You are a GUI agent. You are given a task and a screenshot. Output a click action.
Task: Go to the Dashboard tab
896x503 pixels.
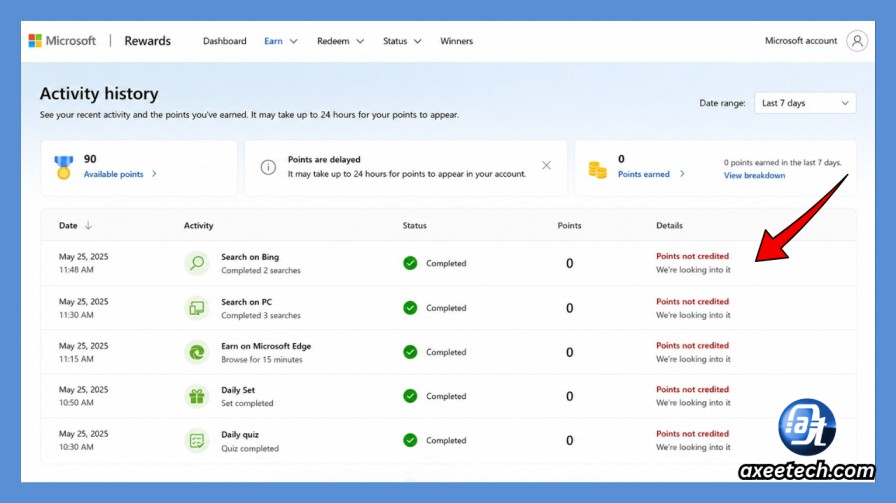[225, 41]
